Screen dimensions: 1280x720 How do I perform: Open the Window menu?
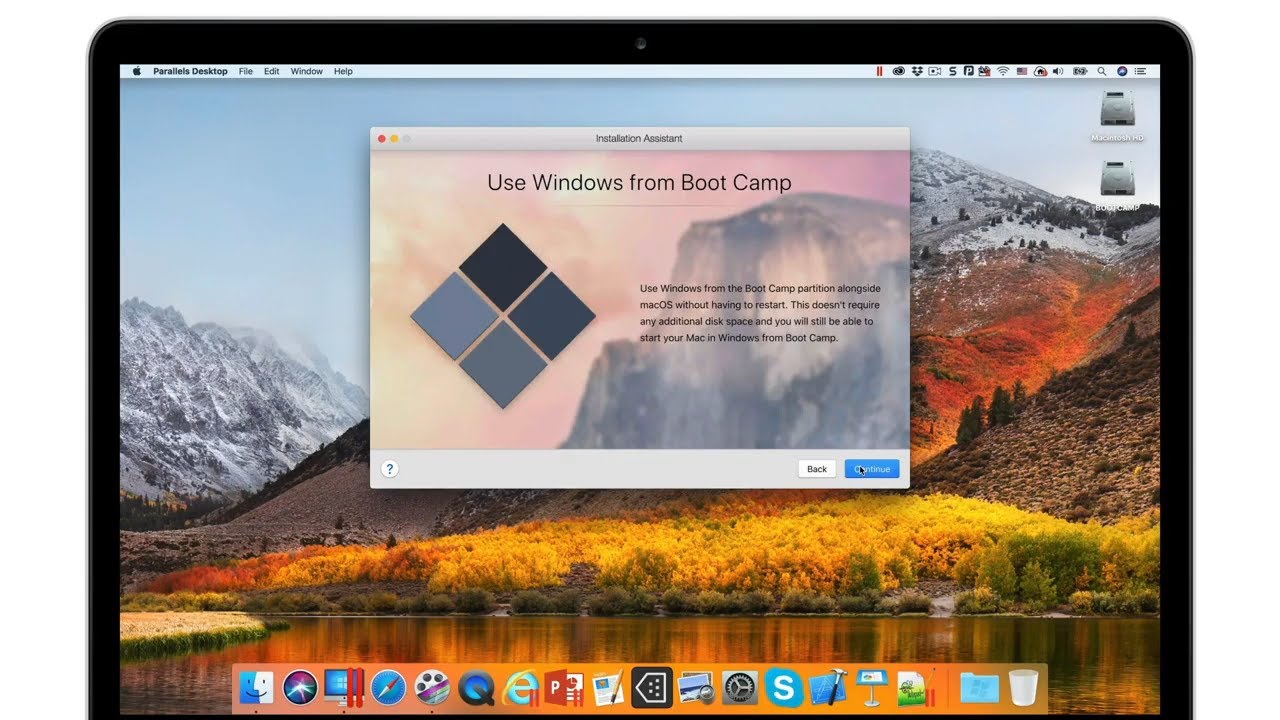pos(307,72)
